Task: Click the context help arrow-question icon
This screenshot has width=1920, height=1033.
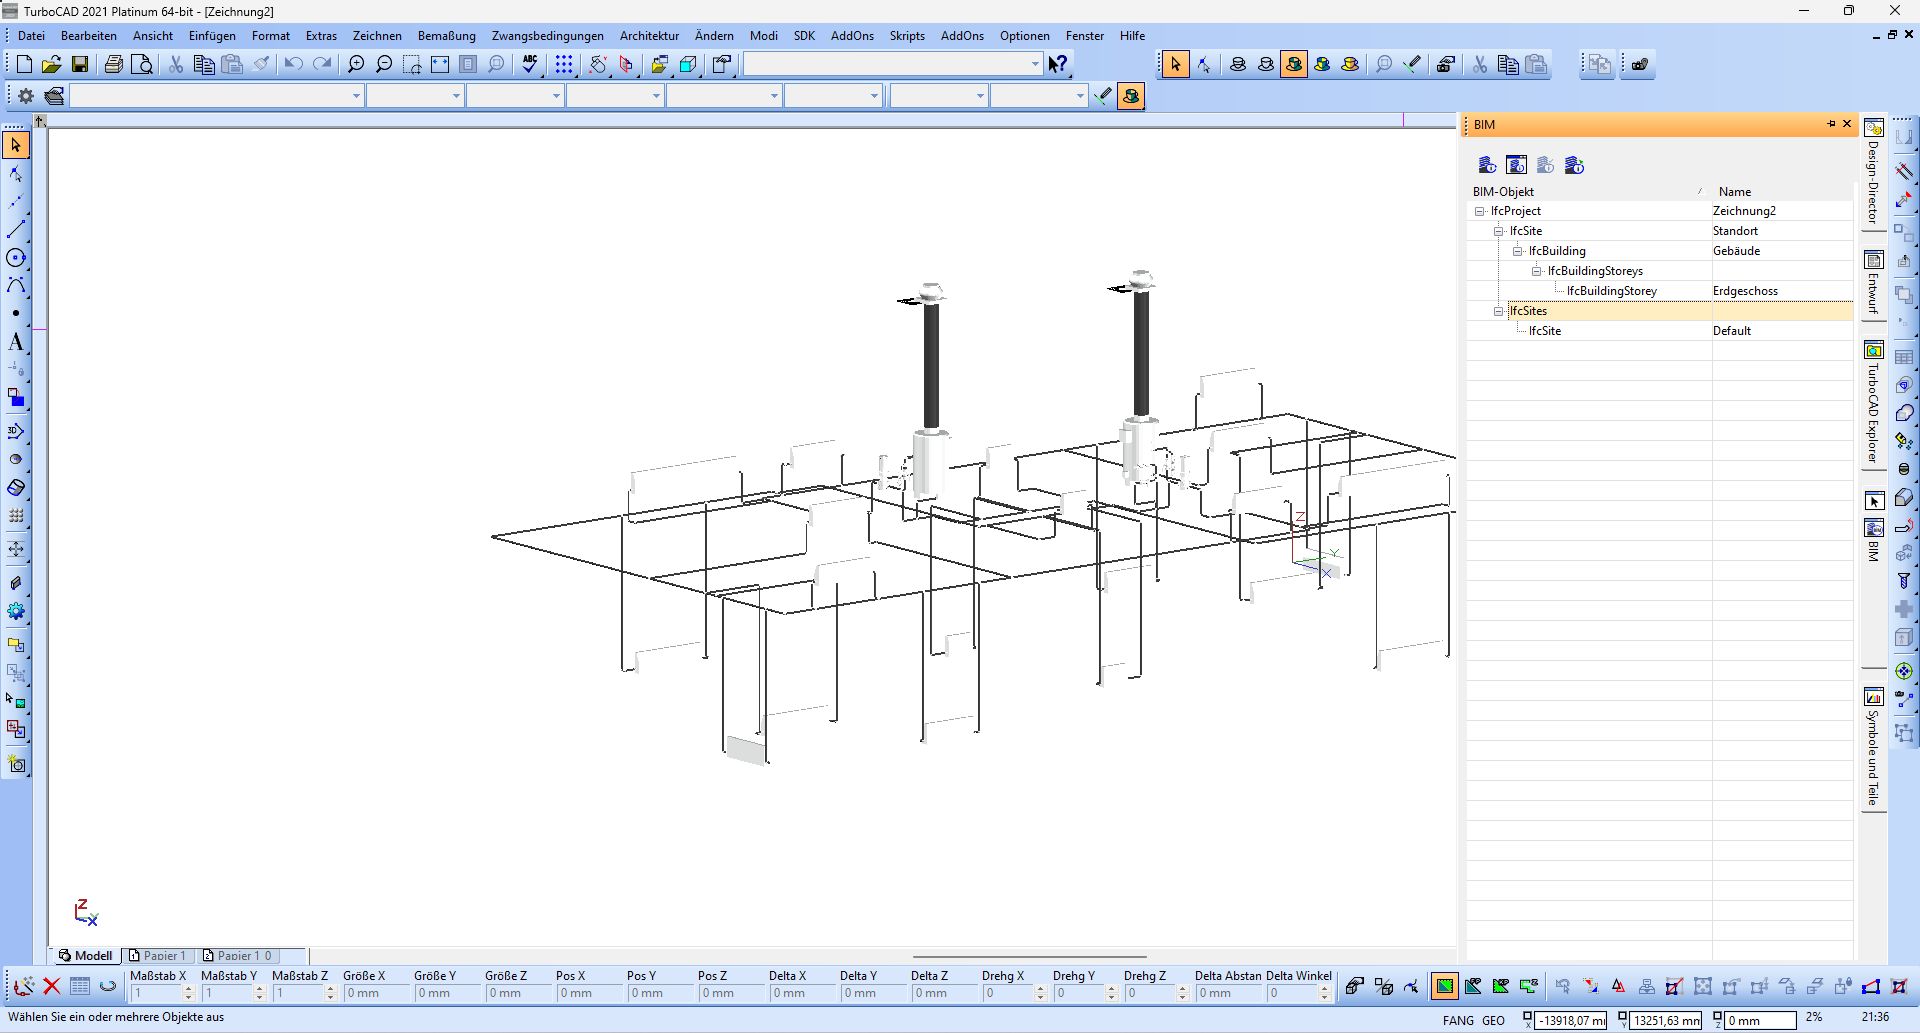Action: pos(1057,65)
